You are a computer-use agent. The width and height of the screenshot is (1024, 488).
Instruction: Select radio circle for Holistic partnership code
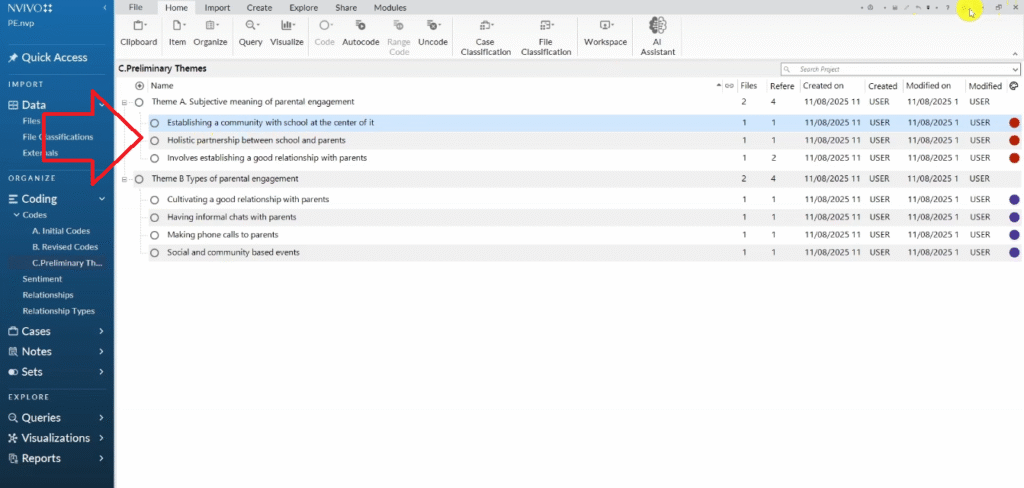155,141
